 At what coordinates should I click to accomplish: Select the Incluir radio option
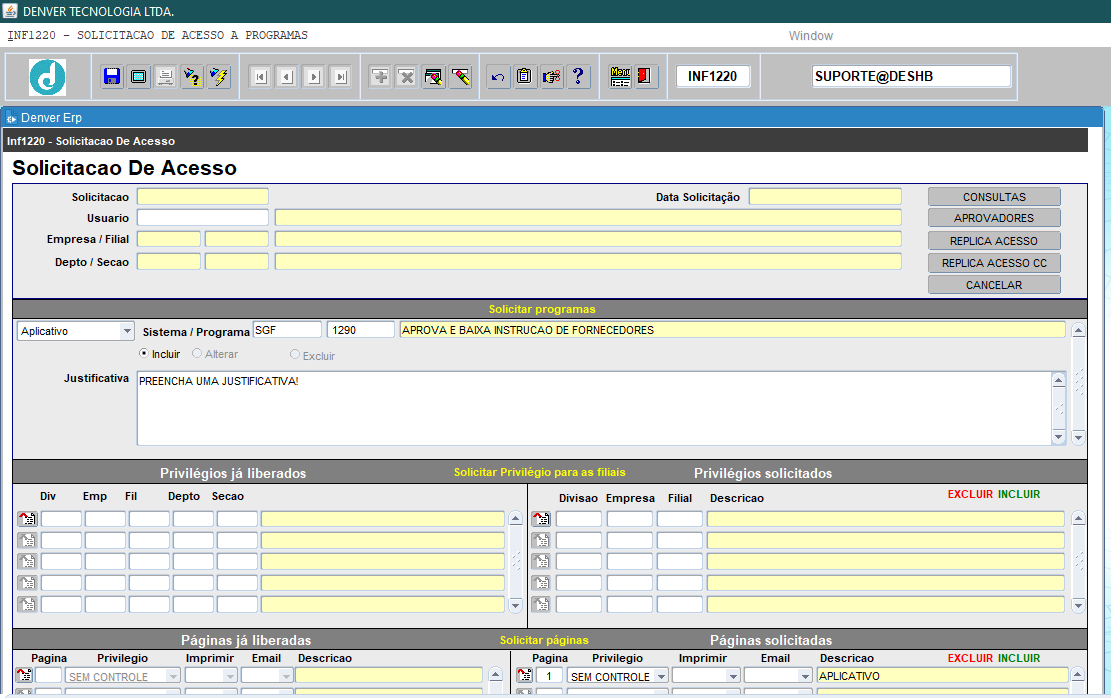(144, 353)
